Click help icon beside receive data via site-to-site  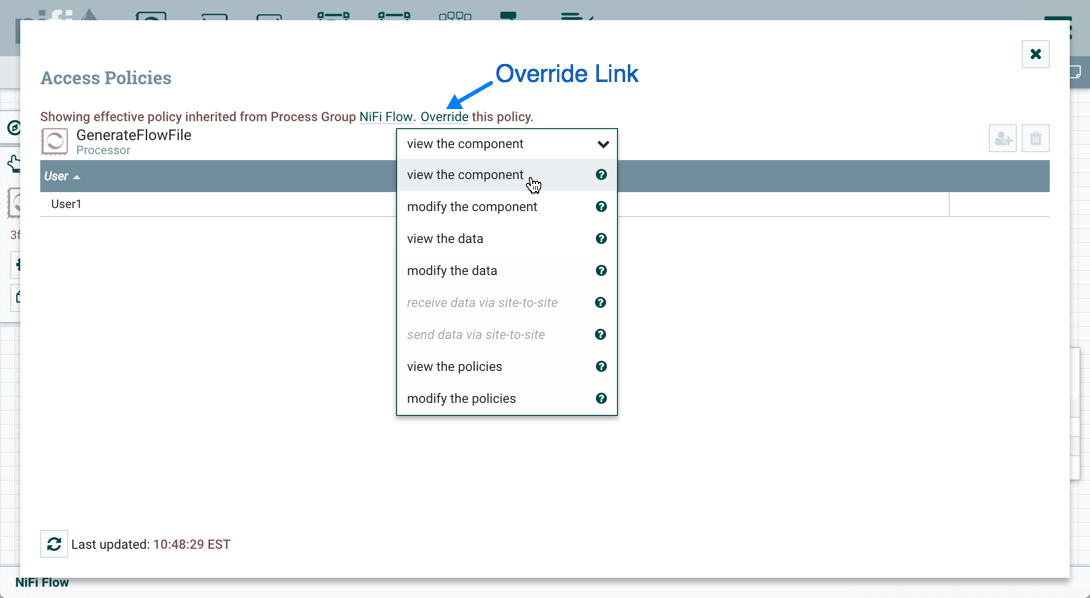[601, 303]
